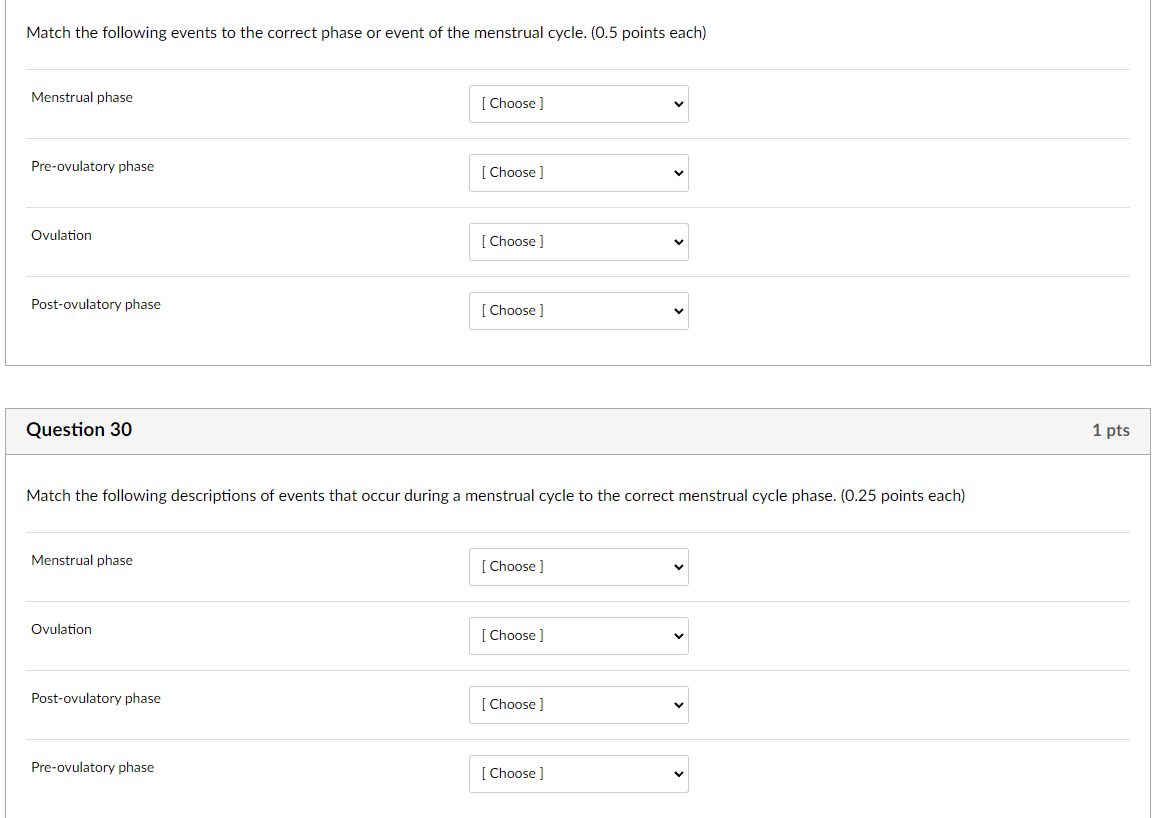1156x818 pixels.
Task: Click the 1 pts label
Action: coord(1110,429)
